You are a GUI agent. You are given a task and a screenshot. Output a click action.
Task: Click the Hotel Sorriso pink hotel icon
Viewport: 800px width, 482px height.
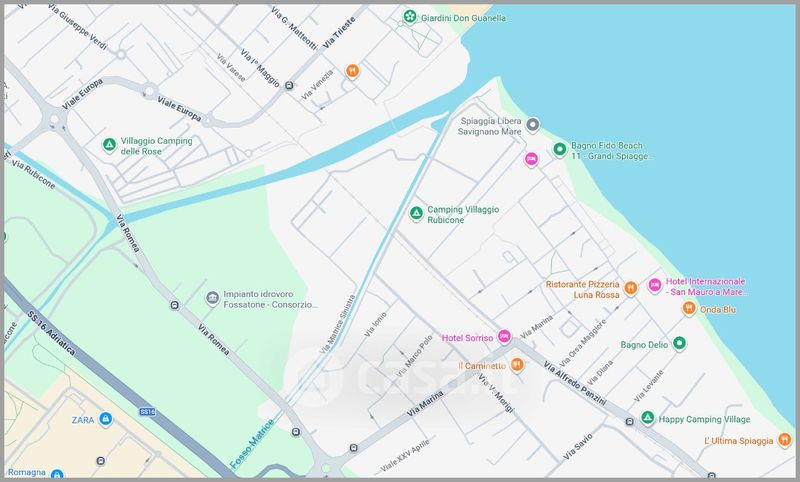[504, 336]
